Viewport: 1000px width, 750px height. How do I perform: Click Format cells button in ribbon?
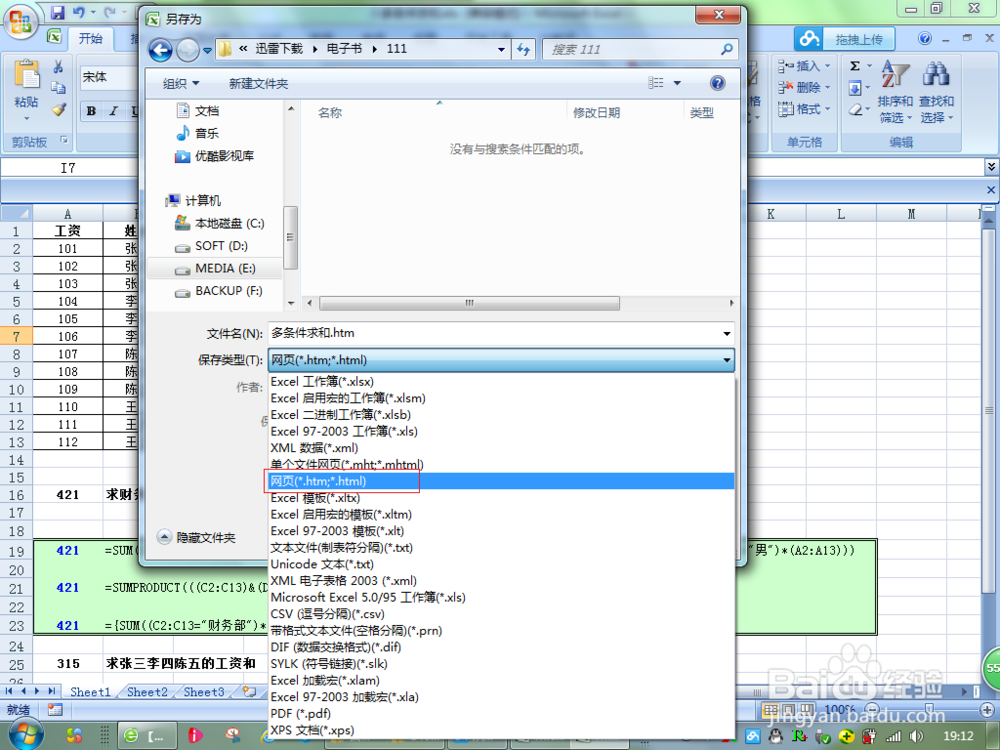coord(804,109)
